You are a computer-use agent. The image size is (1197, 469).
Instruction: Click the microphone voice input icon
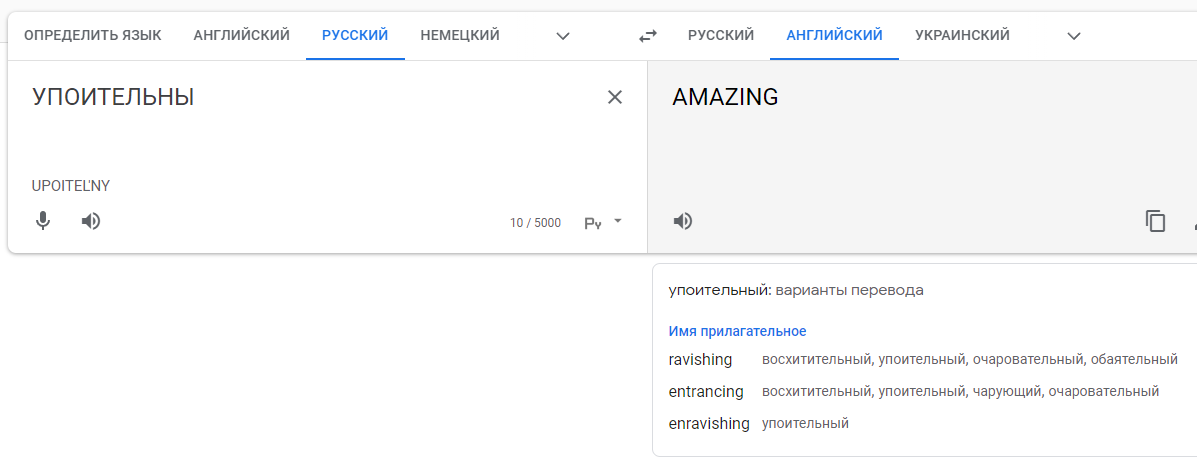pyautogui.click(x=43, y=221)
